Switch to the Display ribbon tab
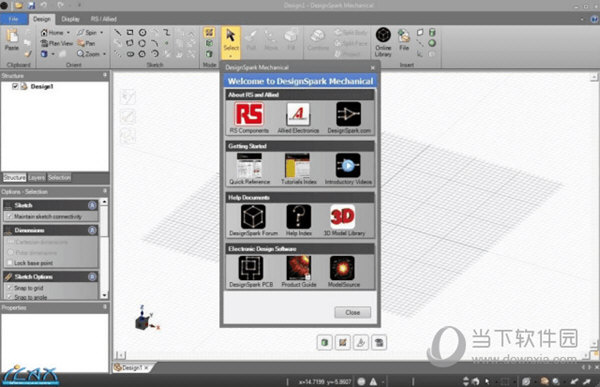This screenshot has height=387, width=600. 70,19
